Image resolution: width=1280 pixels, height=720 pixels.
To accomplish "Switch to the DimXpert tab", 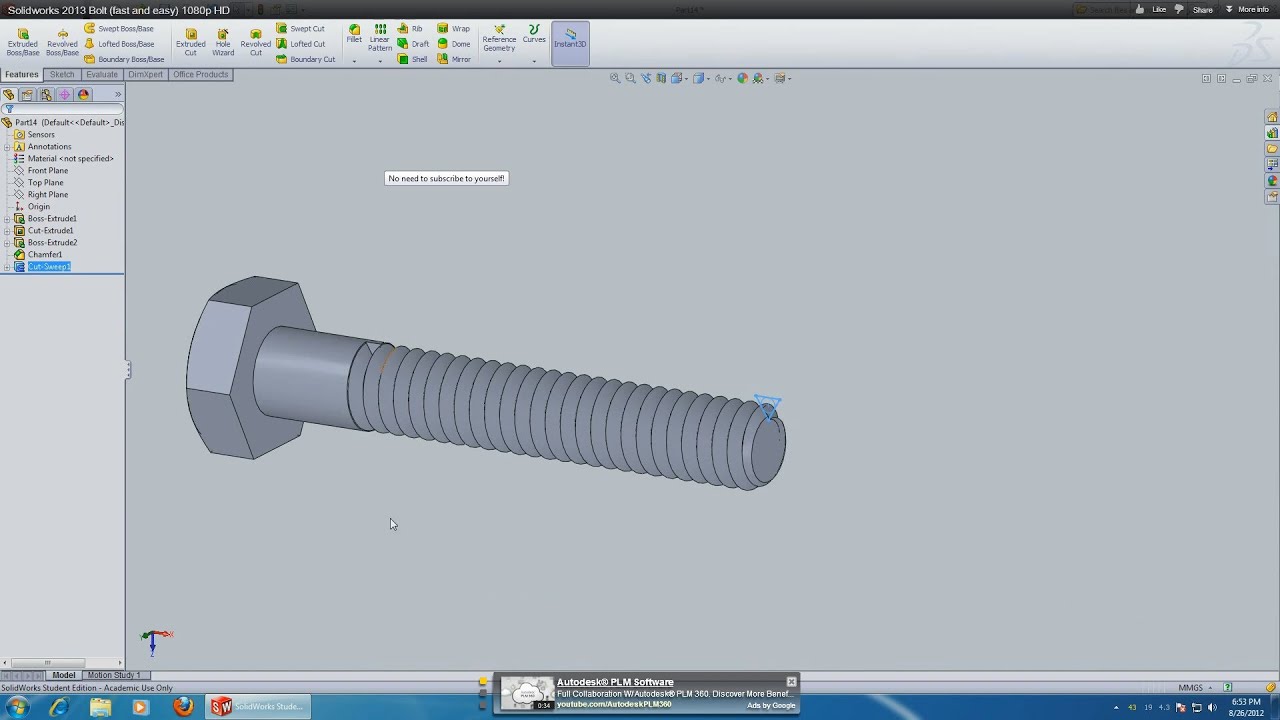I will pos(145,74).
